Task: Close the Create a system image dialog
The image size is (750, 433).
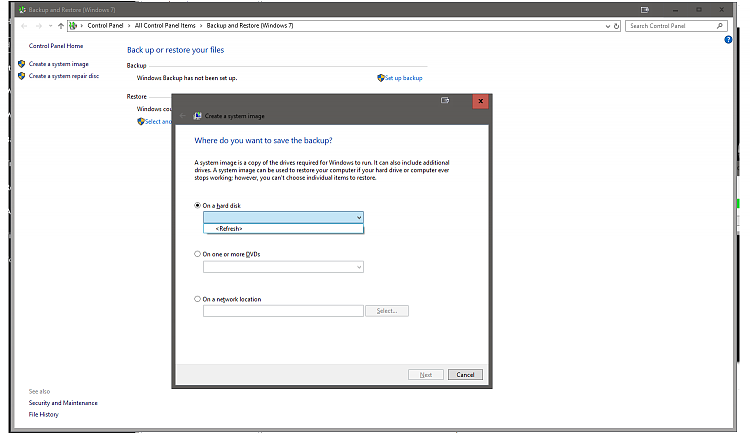Action: point(481,101)
